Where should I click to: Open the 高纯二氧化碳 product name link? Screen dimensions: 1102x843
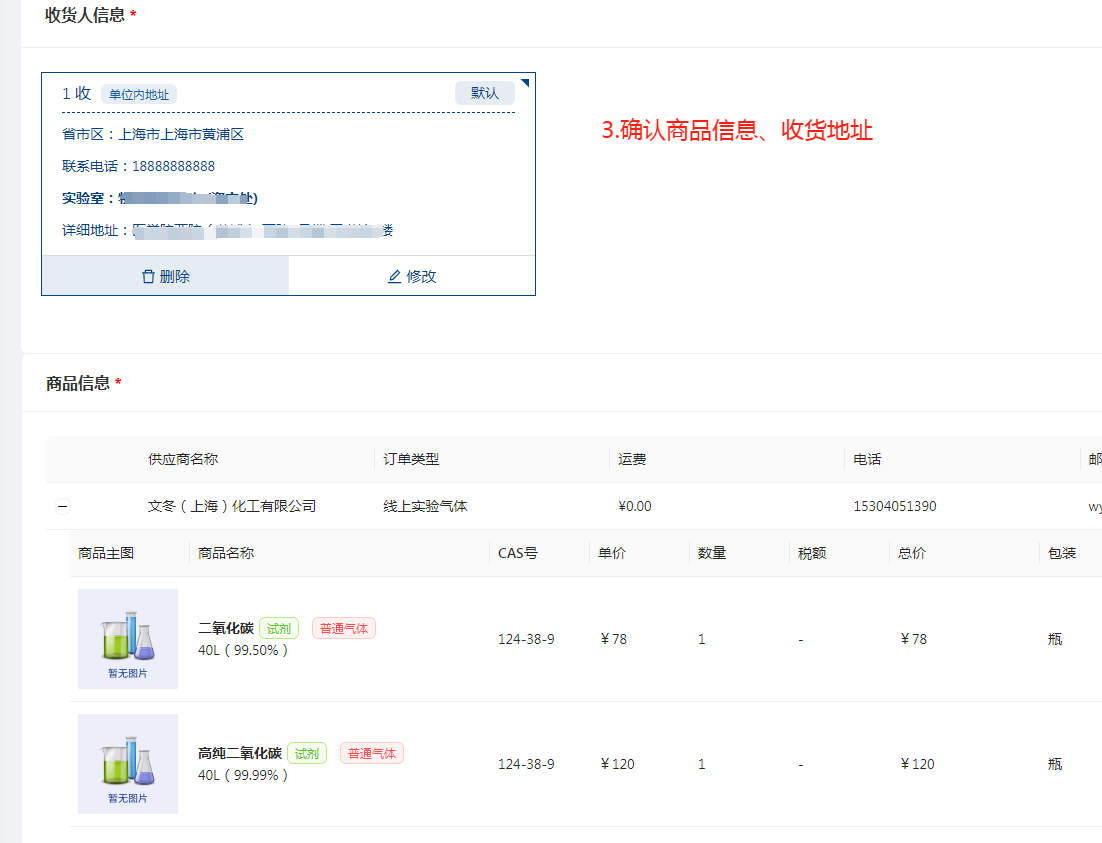pyautogui.click(x=240, y=754)
